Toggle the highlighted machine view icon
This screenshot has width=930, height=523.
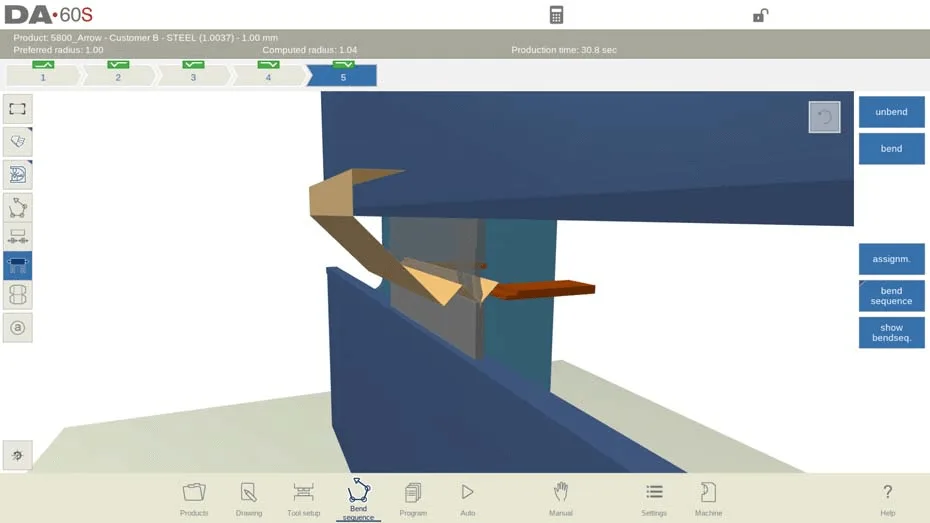coord(18,265)
